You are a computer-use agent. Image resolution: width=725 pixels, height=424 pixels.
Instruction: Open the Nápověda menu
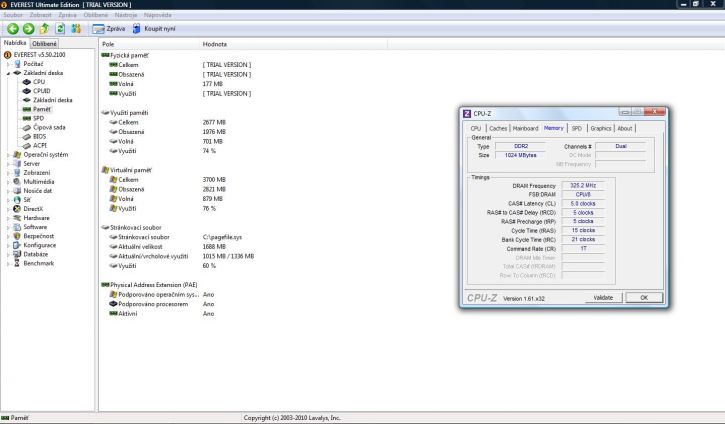click(x=158, y=15)
